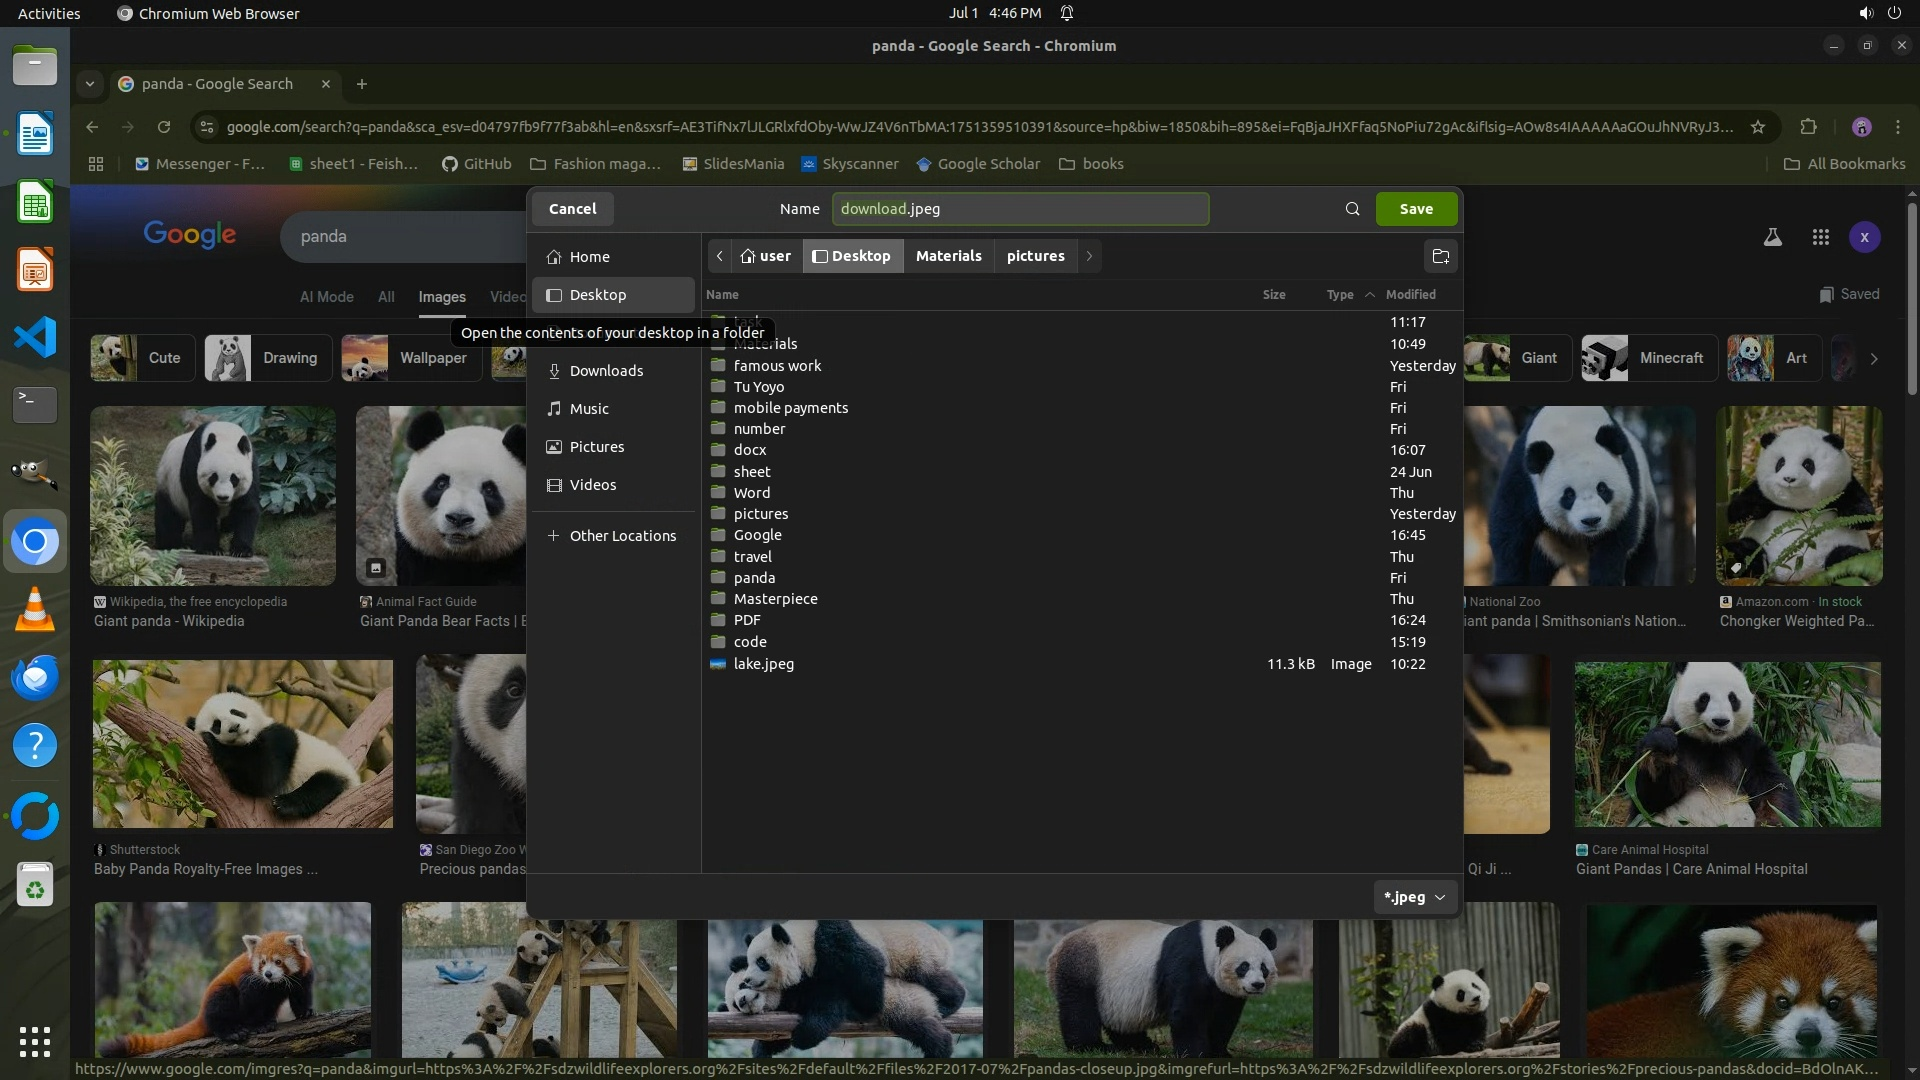Expand the tab search dropdown arrow
Screen dimensions: 1920x1080
pyautogui.click(x=90, y=84)
